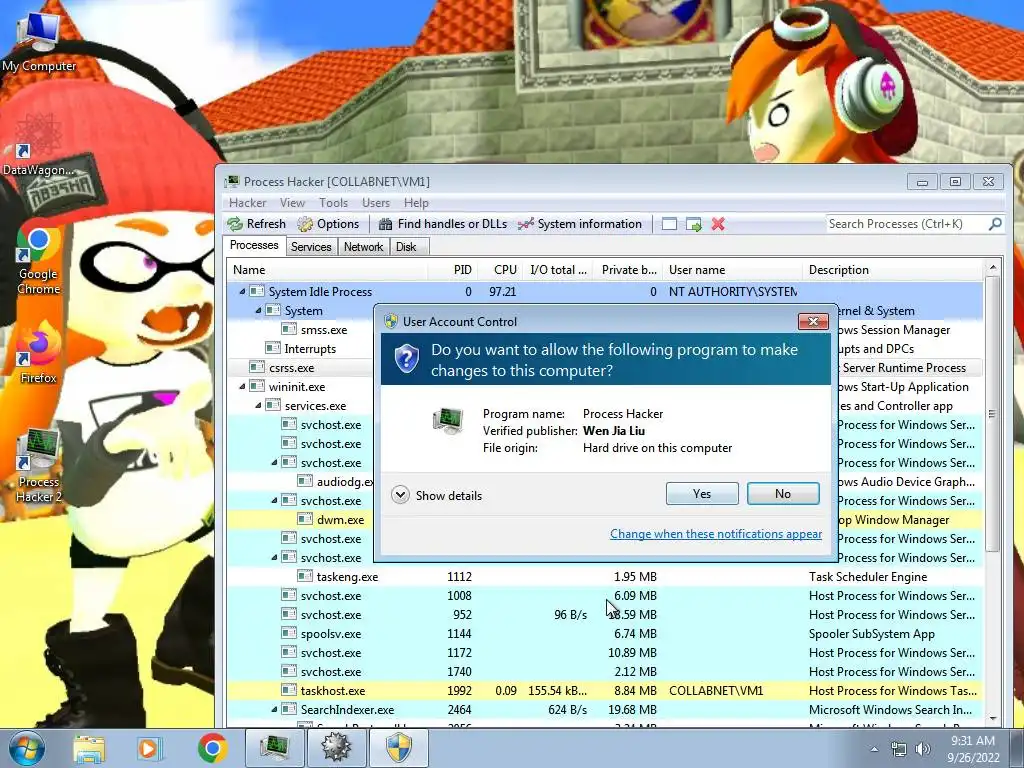The height and width of the screenshot is (768, 1024).
Task: Click the Windows Start button
Action: (x=27, y=748)
